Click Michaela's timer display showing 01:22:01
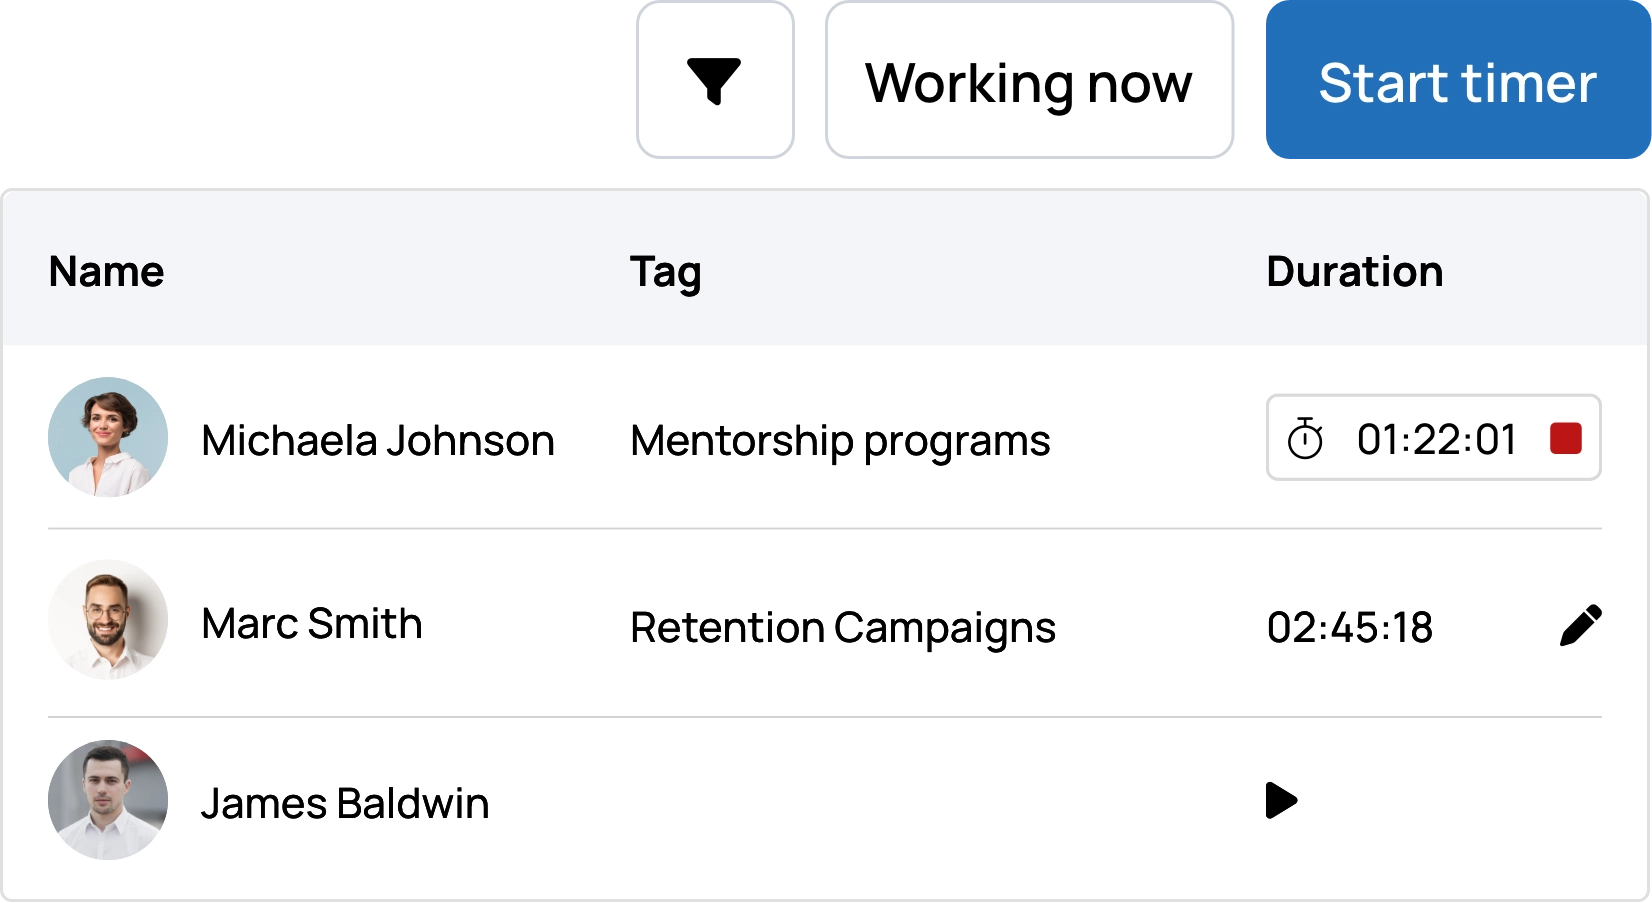Image resolution: width=1652 pixels, height=903 pixels. pos(1437,438)
